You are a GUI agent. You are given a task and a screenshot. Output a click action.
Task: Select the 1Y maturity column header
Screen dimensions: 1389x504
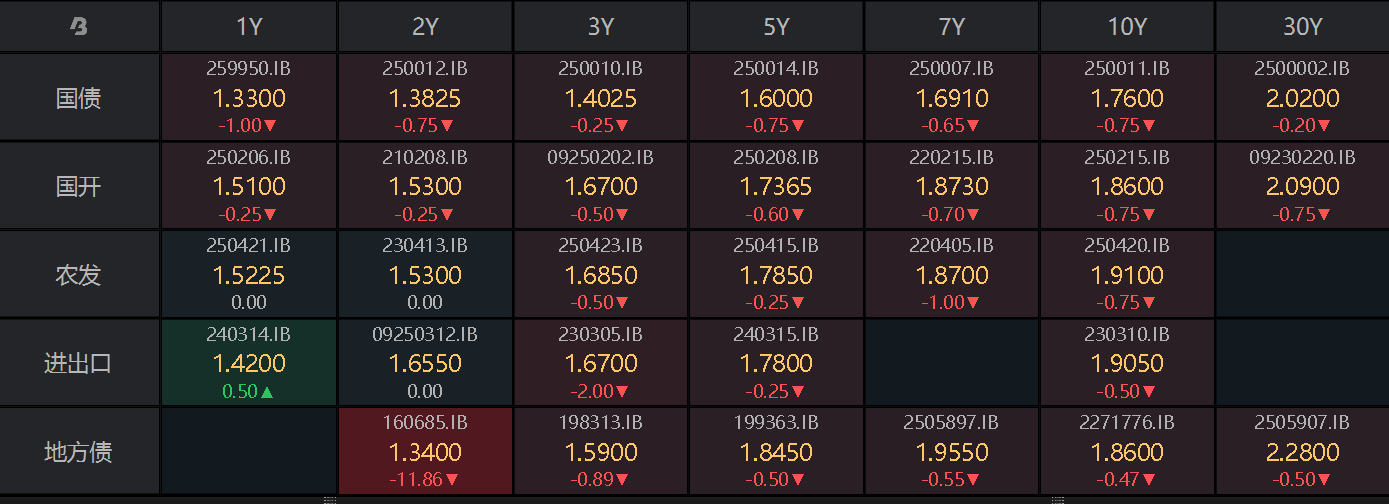click(x=249, y=27)
